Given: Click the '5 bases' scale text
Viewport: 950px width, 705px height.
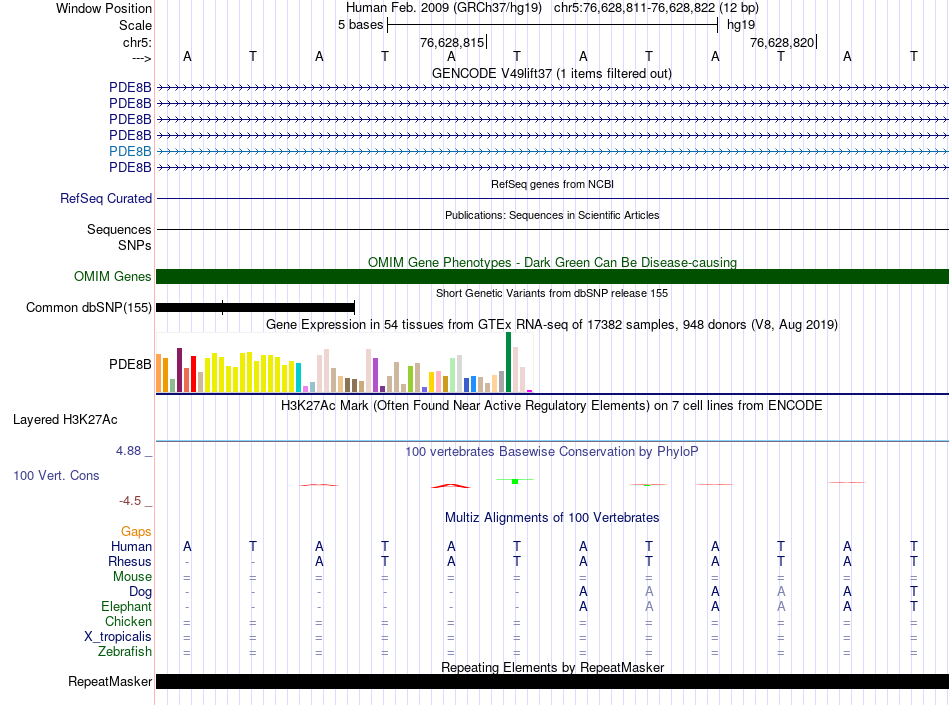Looking at the screenshot, I should click(360, 25).
